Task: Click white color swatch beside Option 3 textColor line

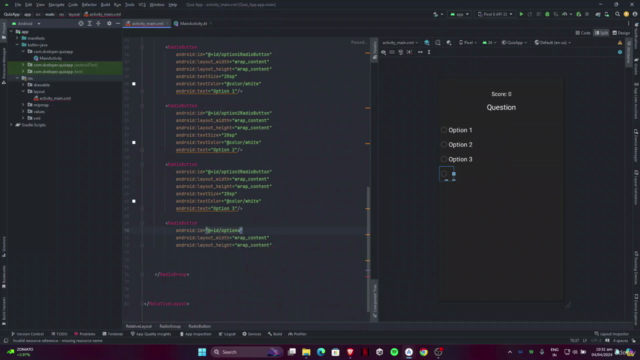Action: (x=134, y=201)
